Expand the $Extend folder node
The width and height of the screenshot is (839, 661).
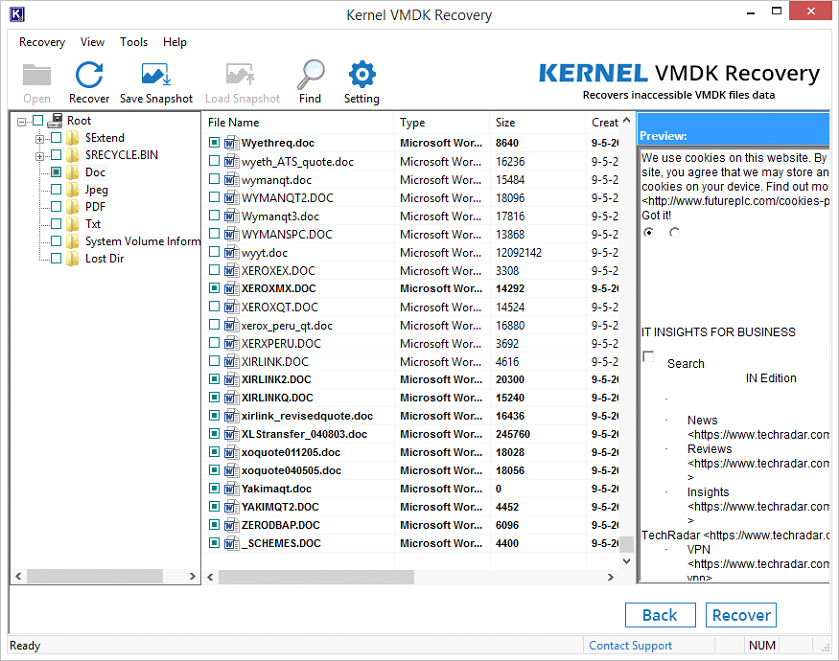pos(40,138)
